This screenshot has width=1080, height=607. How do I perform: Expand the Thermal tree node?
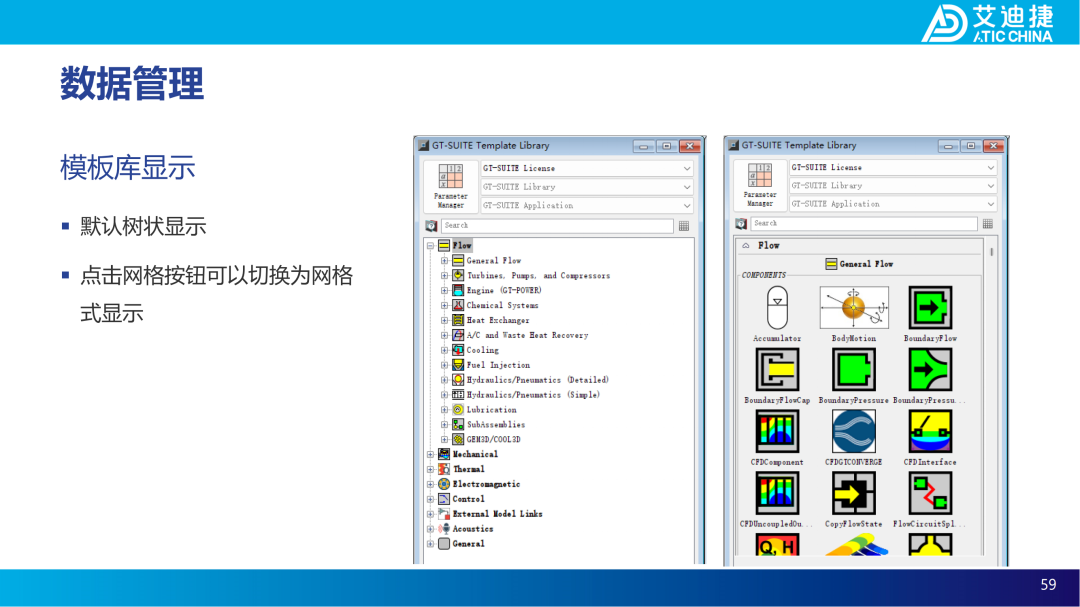(430, 469)
